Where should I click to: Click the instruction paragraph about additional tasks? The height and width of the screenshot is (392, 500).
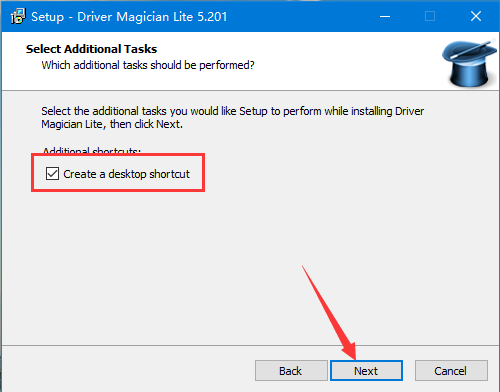232,117
